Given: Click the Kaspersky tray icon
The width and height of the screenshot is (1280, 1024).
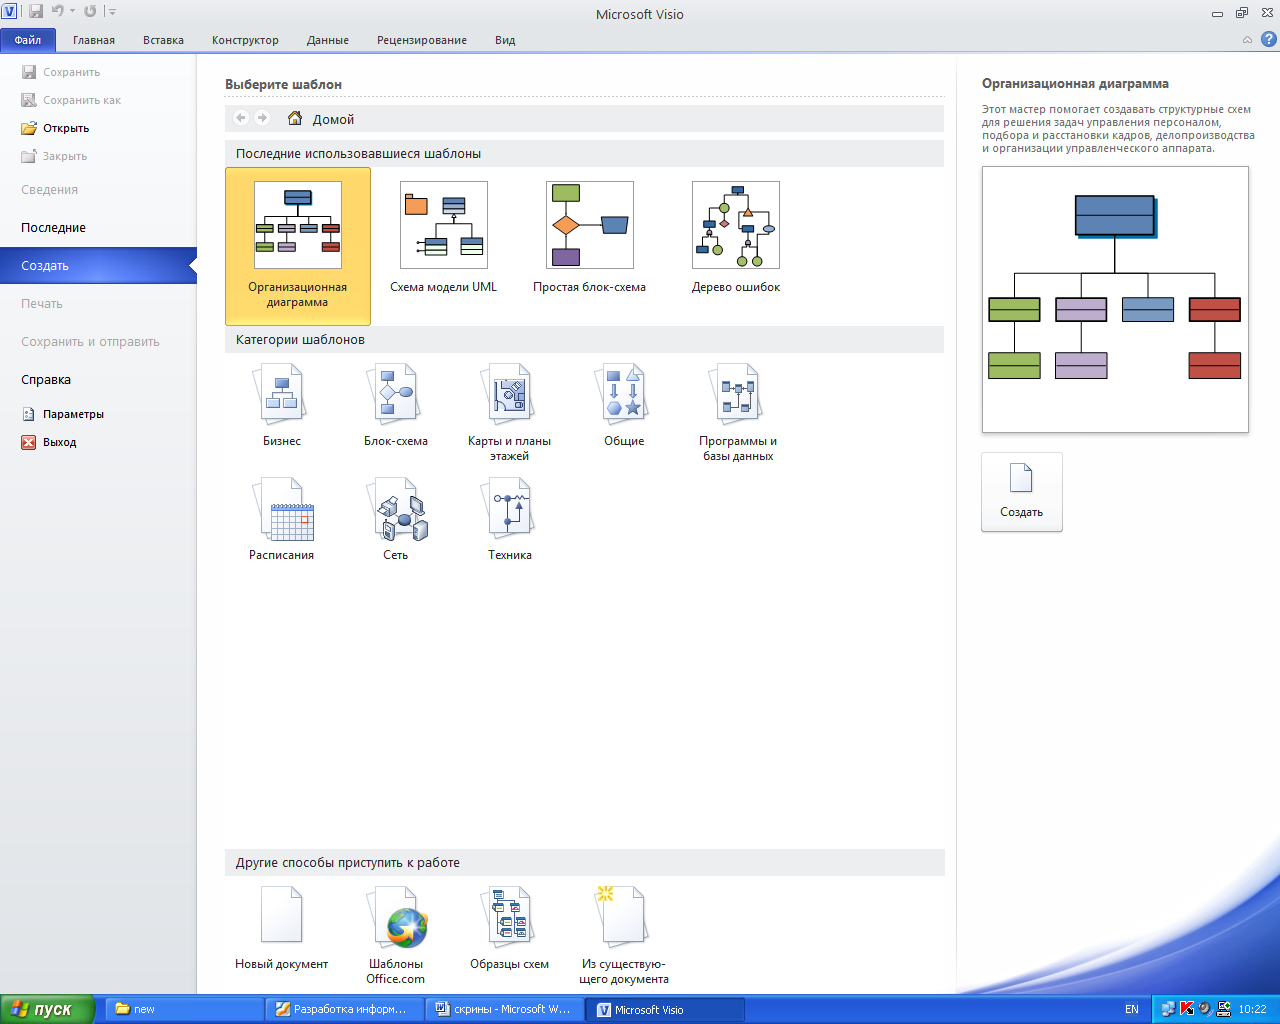Looking at the screenshot, I should pos(1187,1009).
